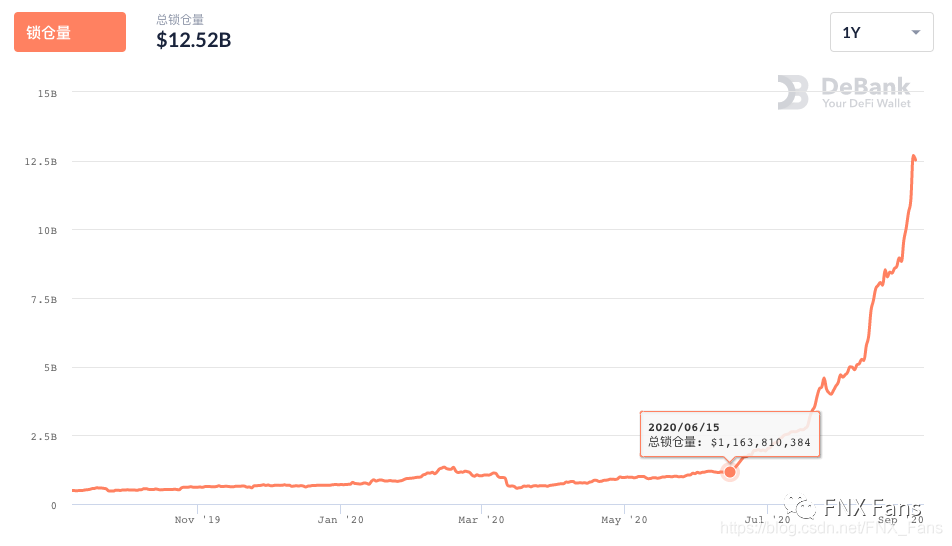
Task: Click the 2020/06/15 tooltip box
Action: click(x=730, y=434)
